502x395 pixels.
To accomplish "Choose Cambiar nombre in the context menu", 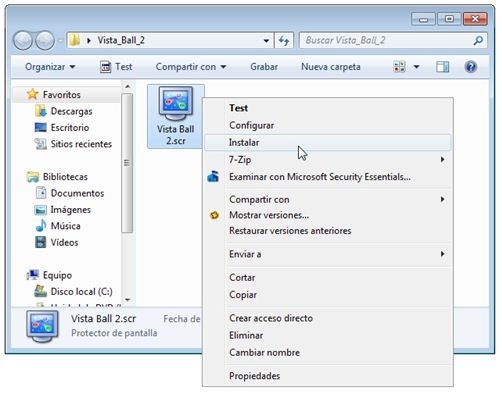I will click(327, 352).
